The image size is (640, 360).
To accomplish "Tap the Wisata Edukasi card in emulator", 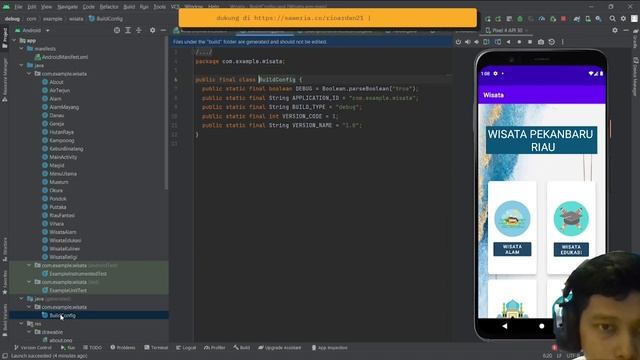I will click(x=571, y=227).
